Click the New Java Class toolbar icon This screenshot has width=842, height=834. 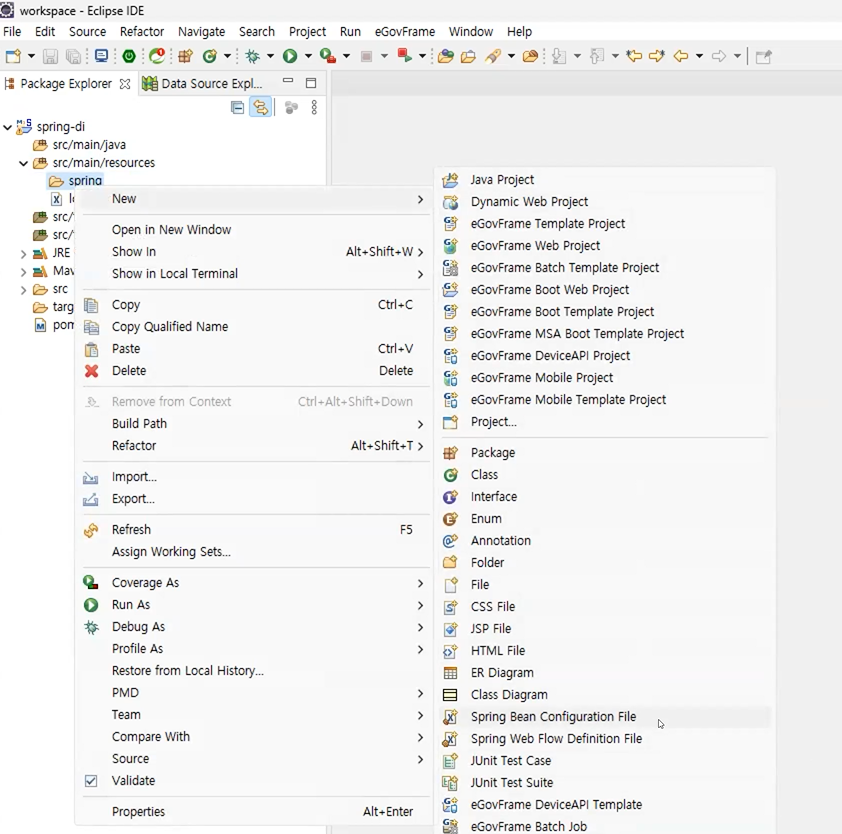coord(209,56)
